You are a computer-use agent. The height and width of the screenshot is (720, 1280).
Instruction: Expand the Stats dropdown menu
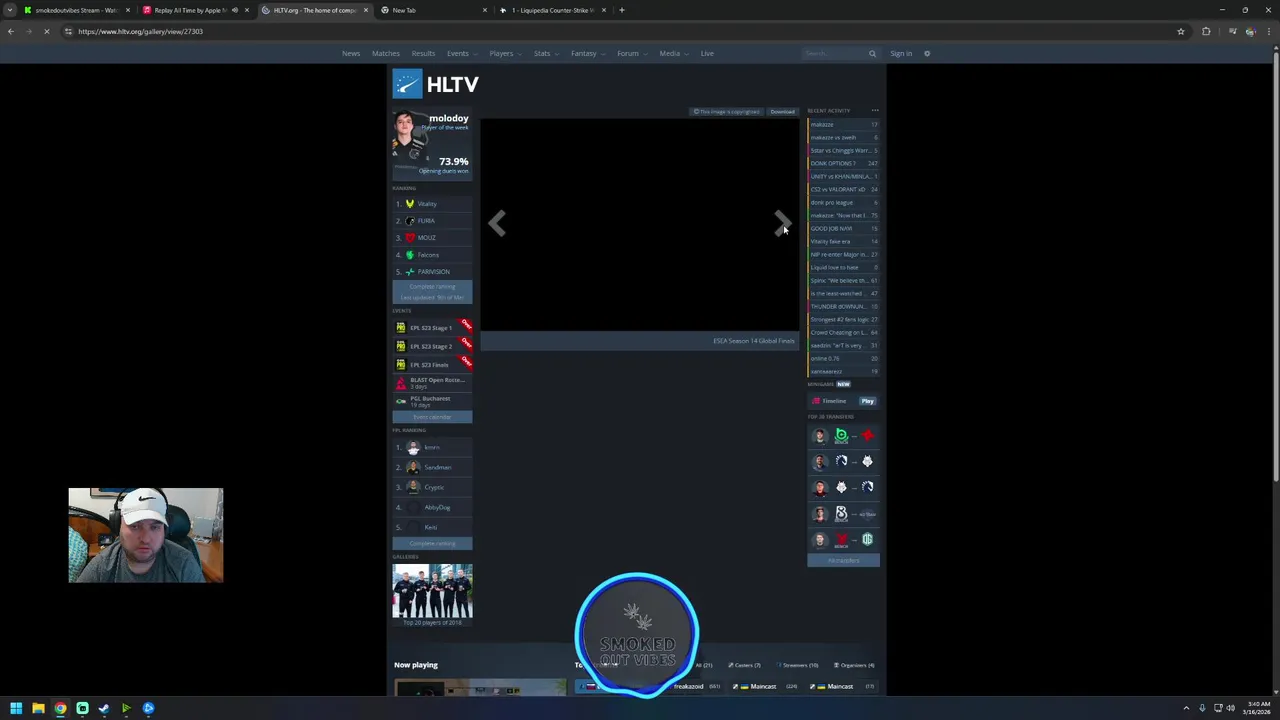coord(545,53)
